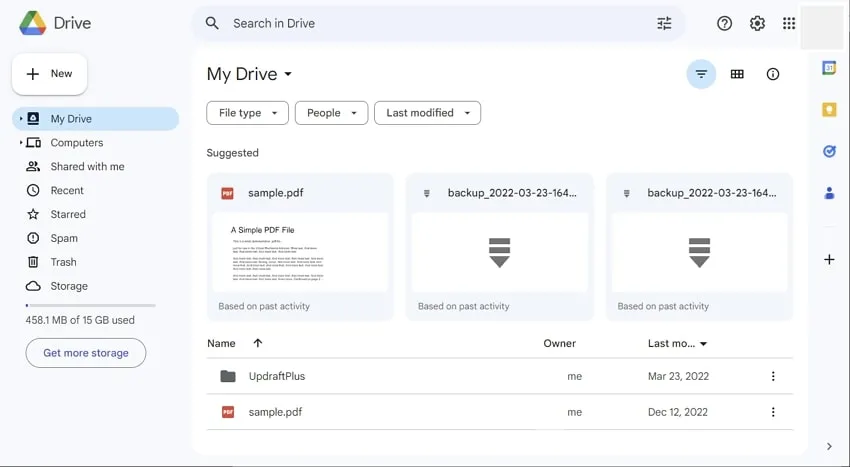Go to Shared with me
850x467 pixels.
tap(87, 167)
